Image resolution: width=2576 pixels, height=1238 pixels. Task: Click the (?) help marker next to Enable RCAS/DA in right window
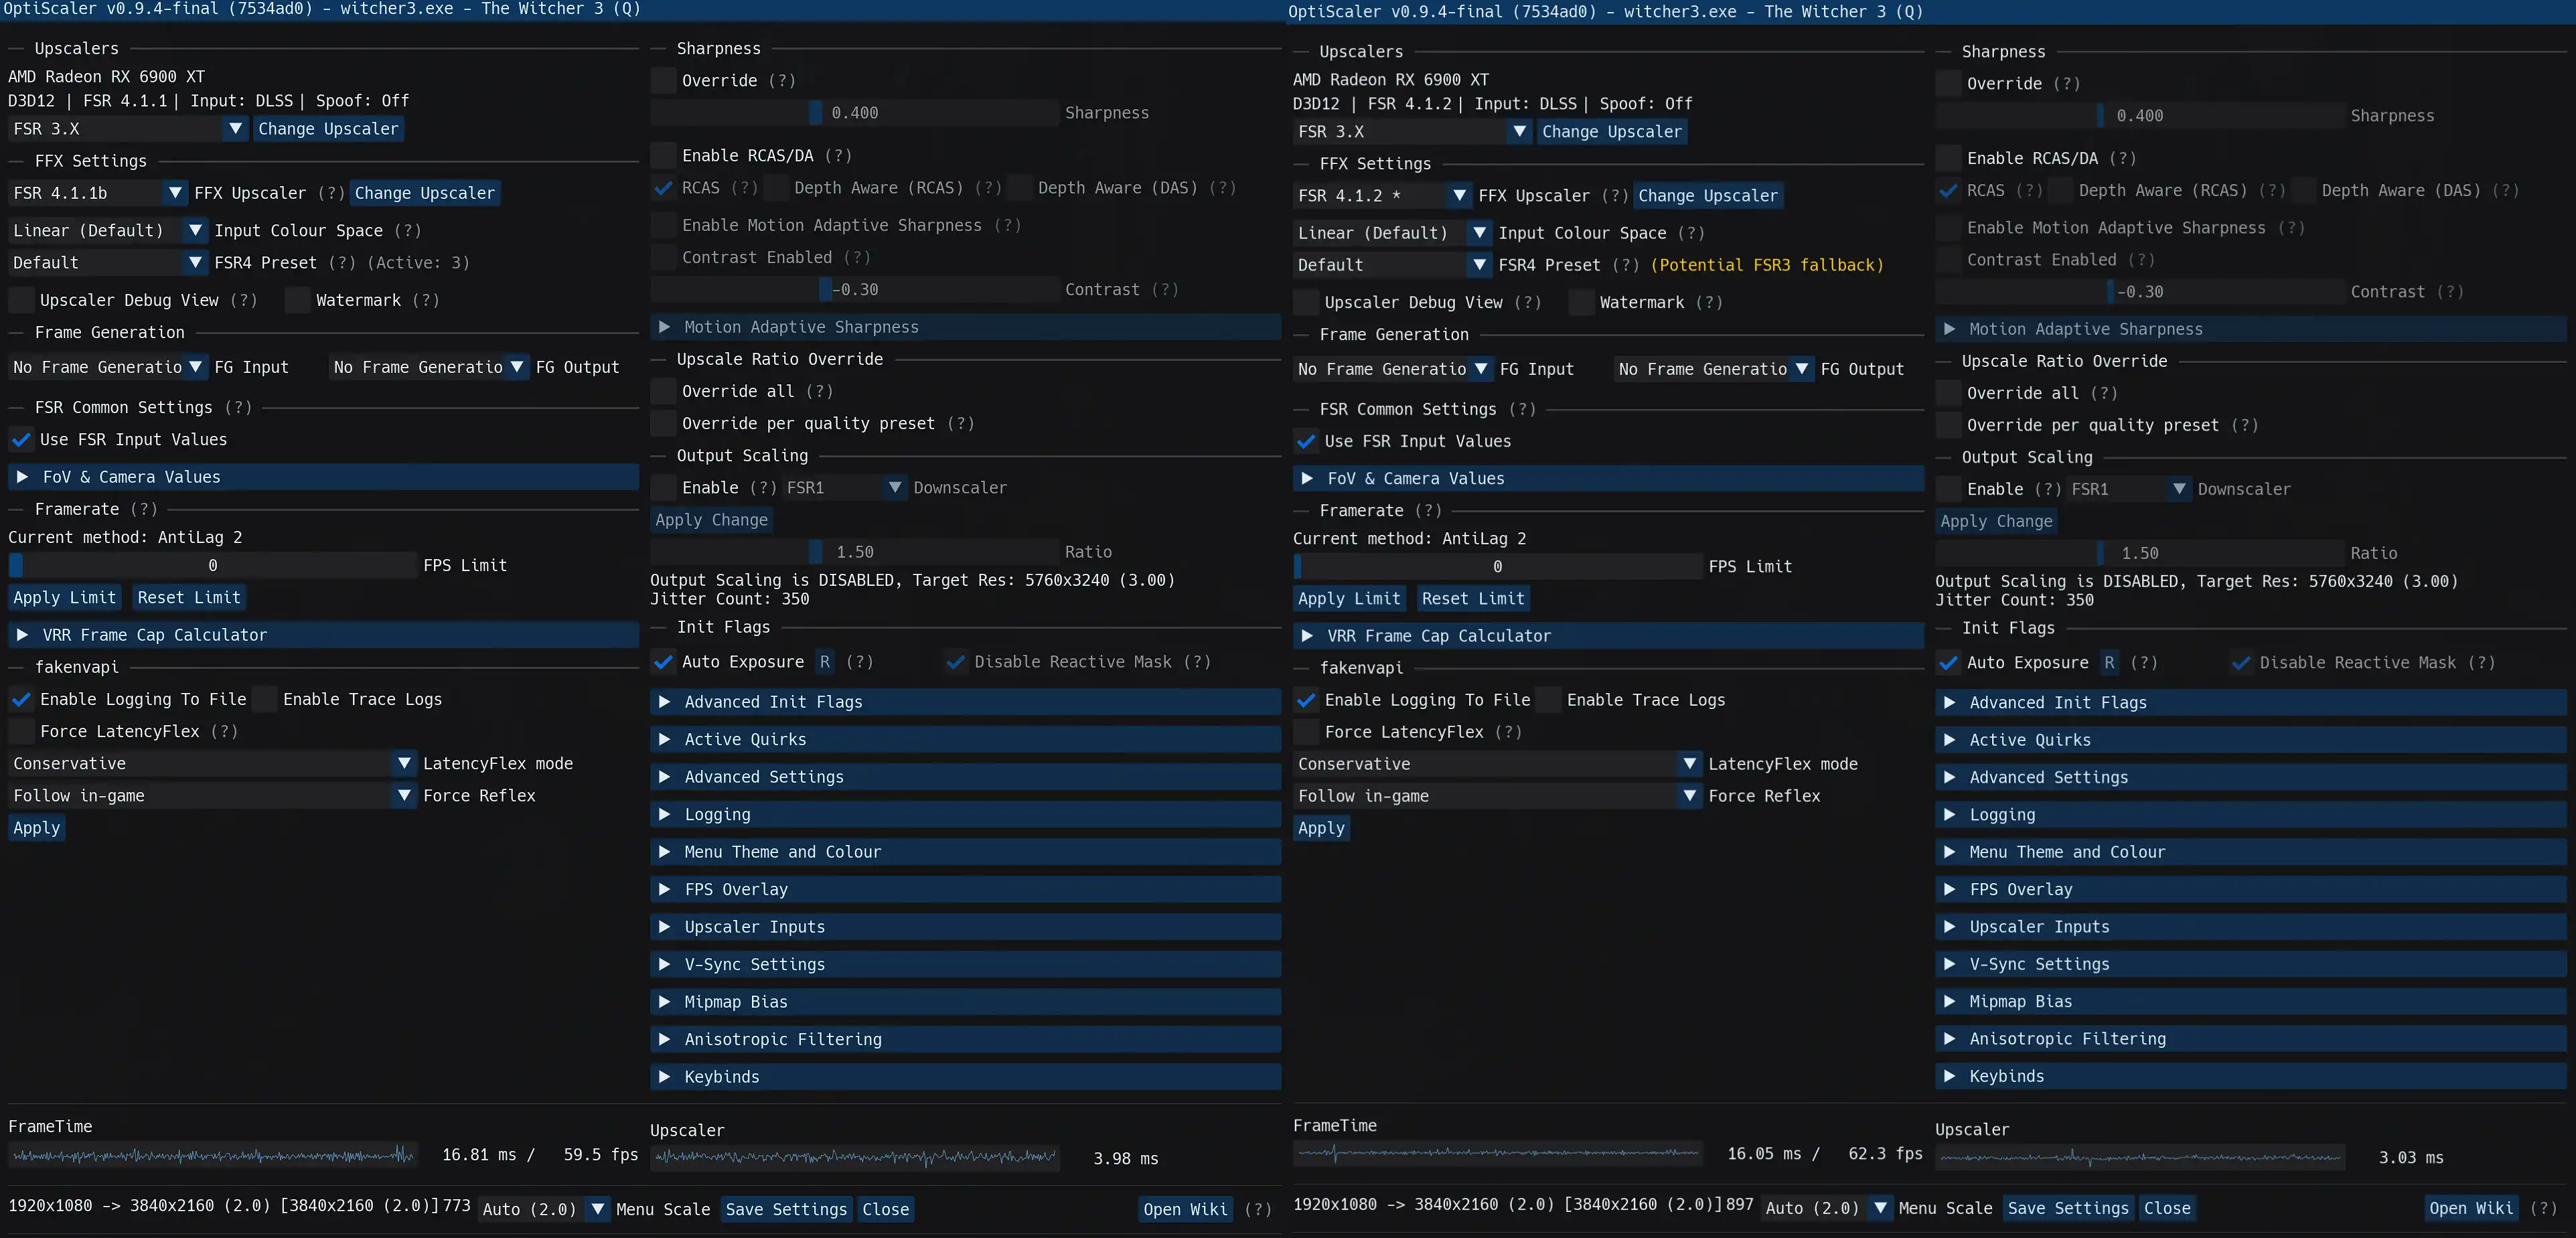2122,159
